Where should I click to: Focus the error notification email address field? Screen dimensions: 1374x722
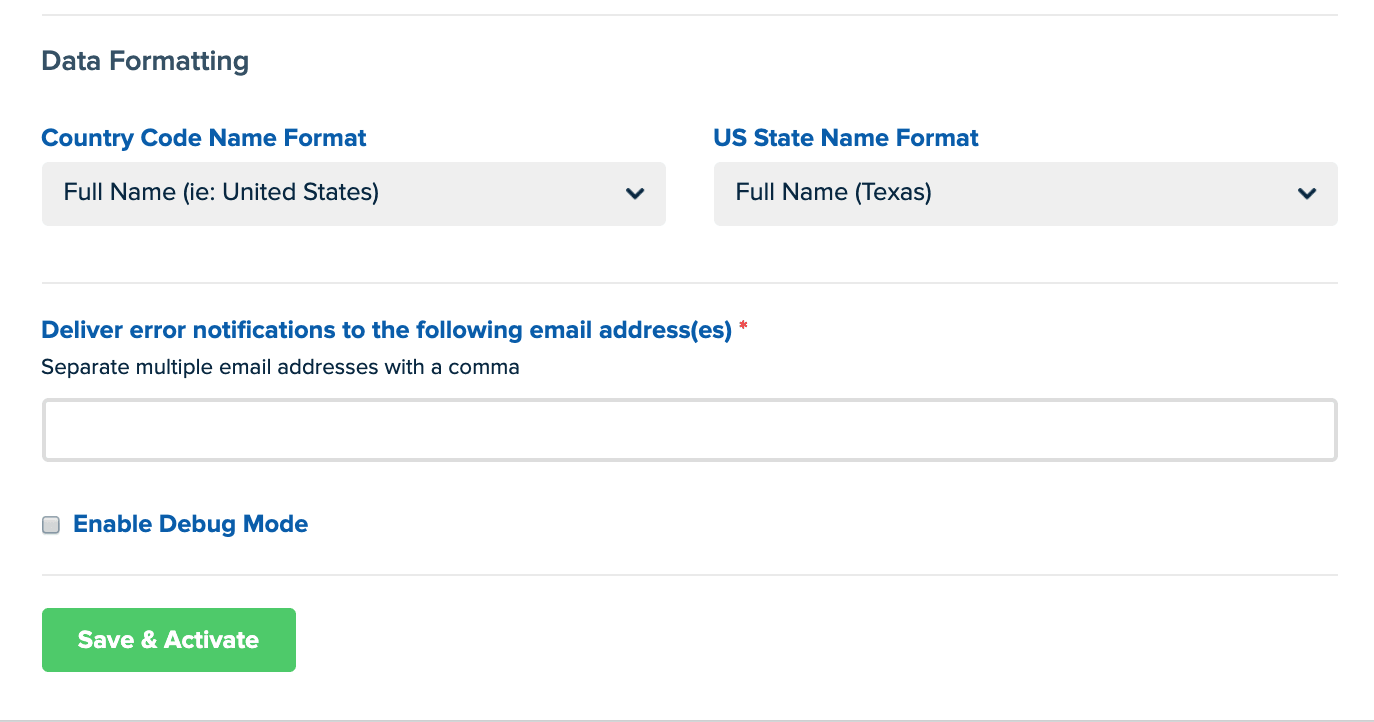(689, 430)
